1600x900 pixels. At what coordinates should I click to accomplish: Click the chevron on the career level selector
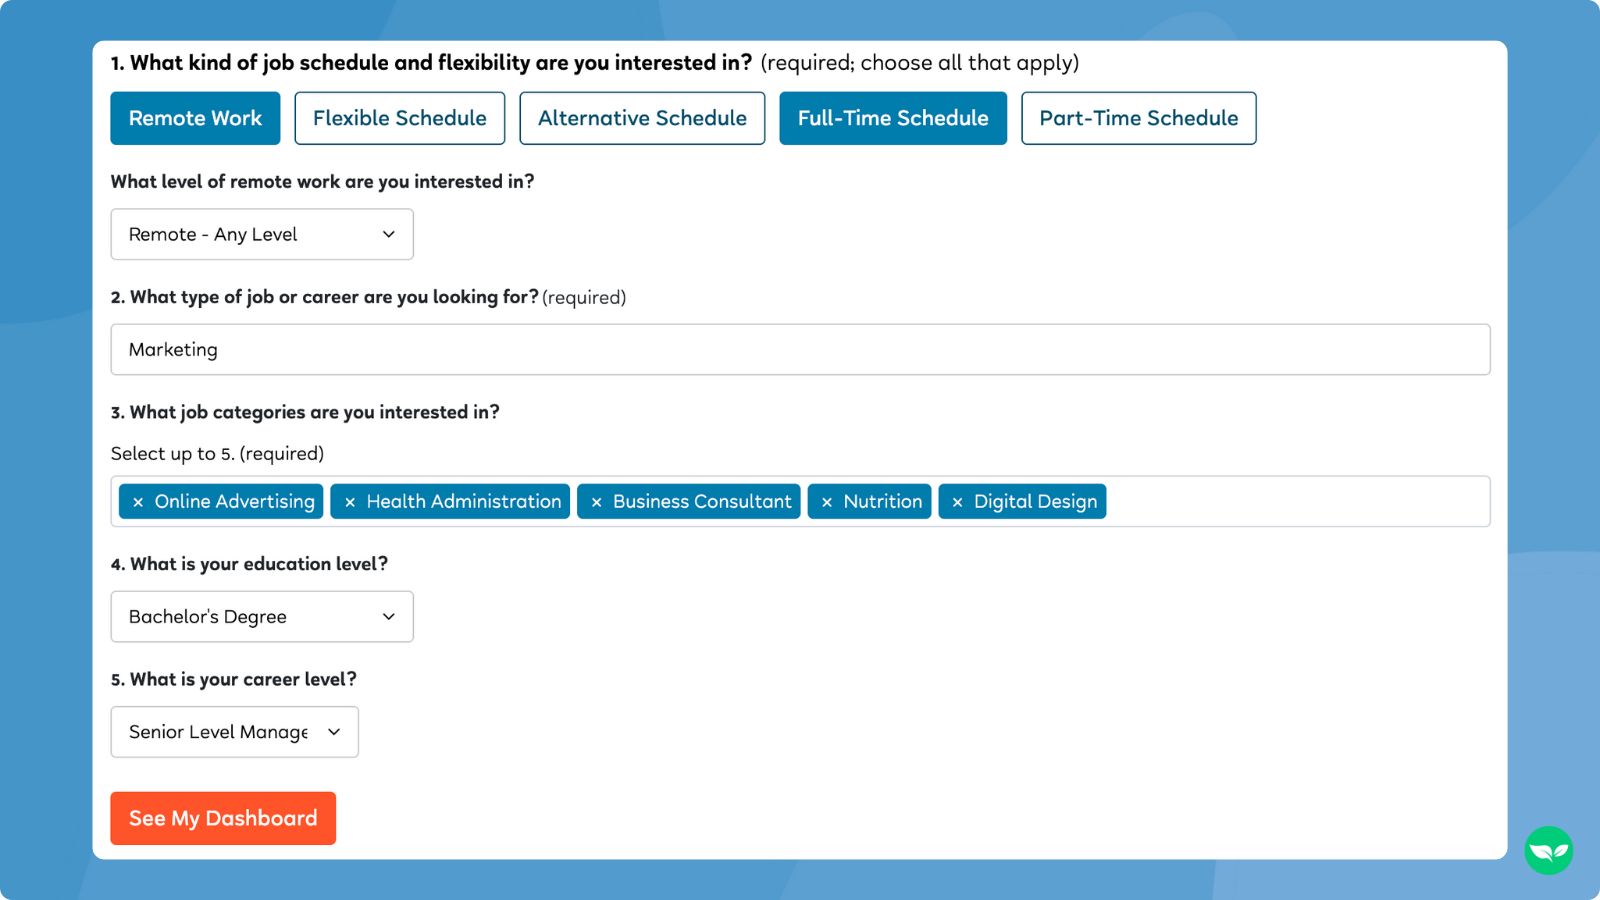tap(334, 731)
